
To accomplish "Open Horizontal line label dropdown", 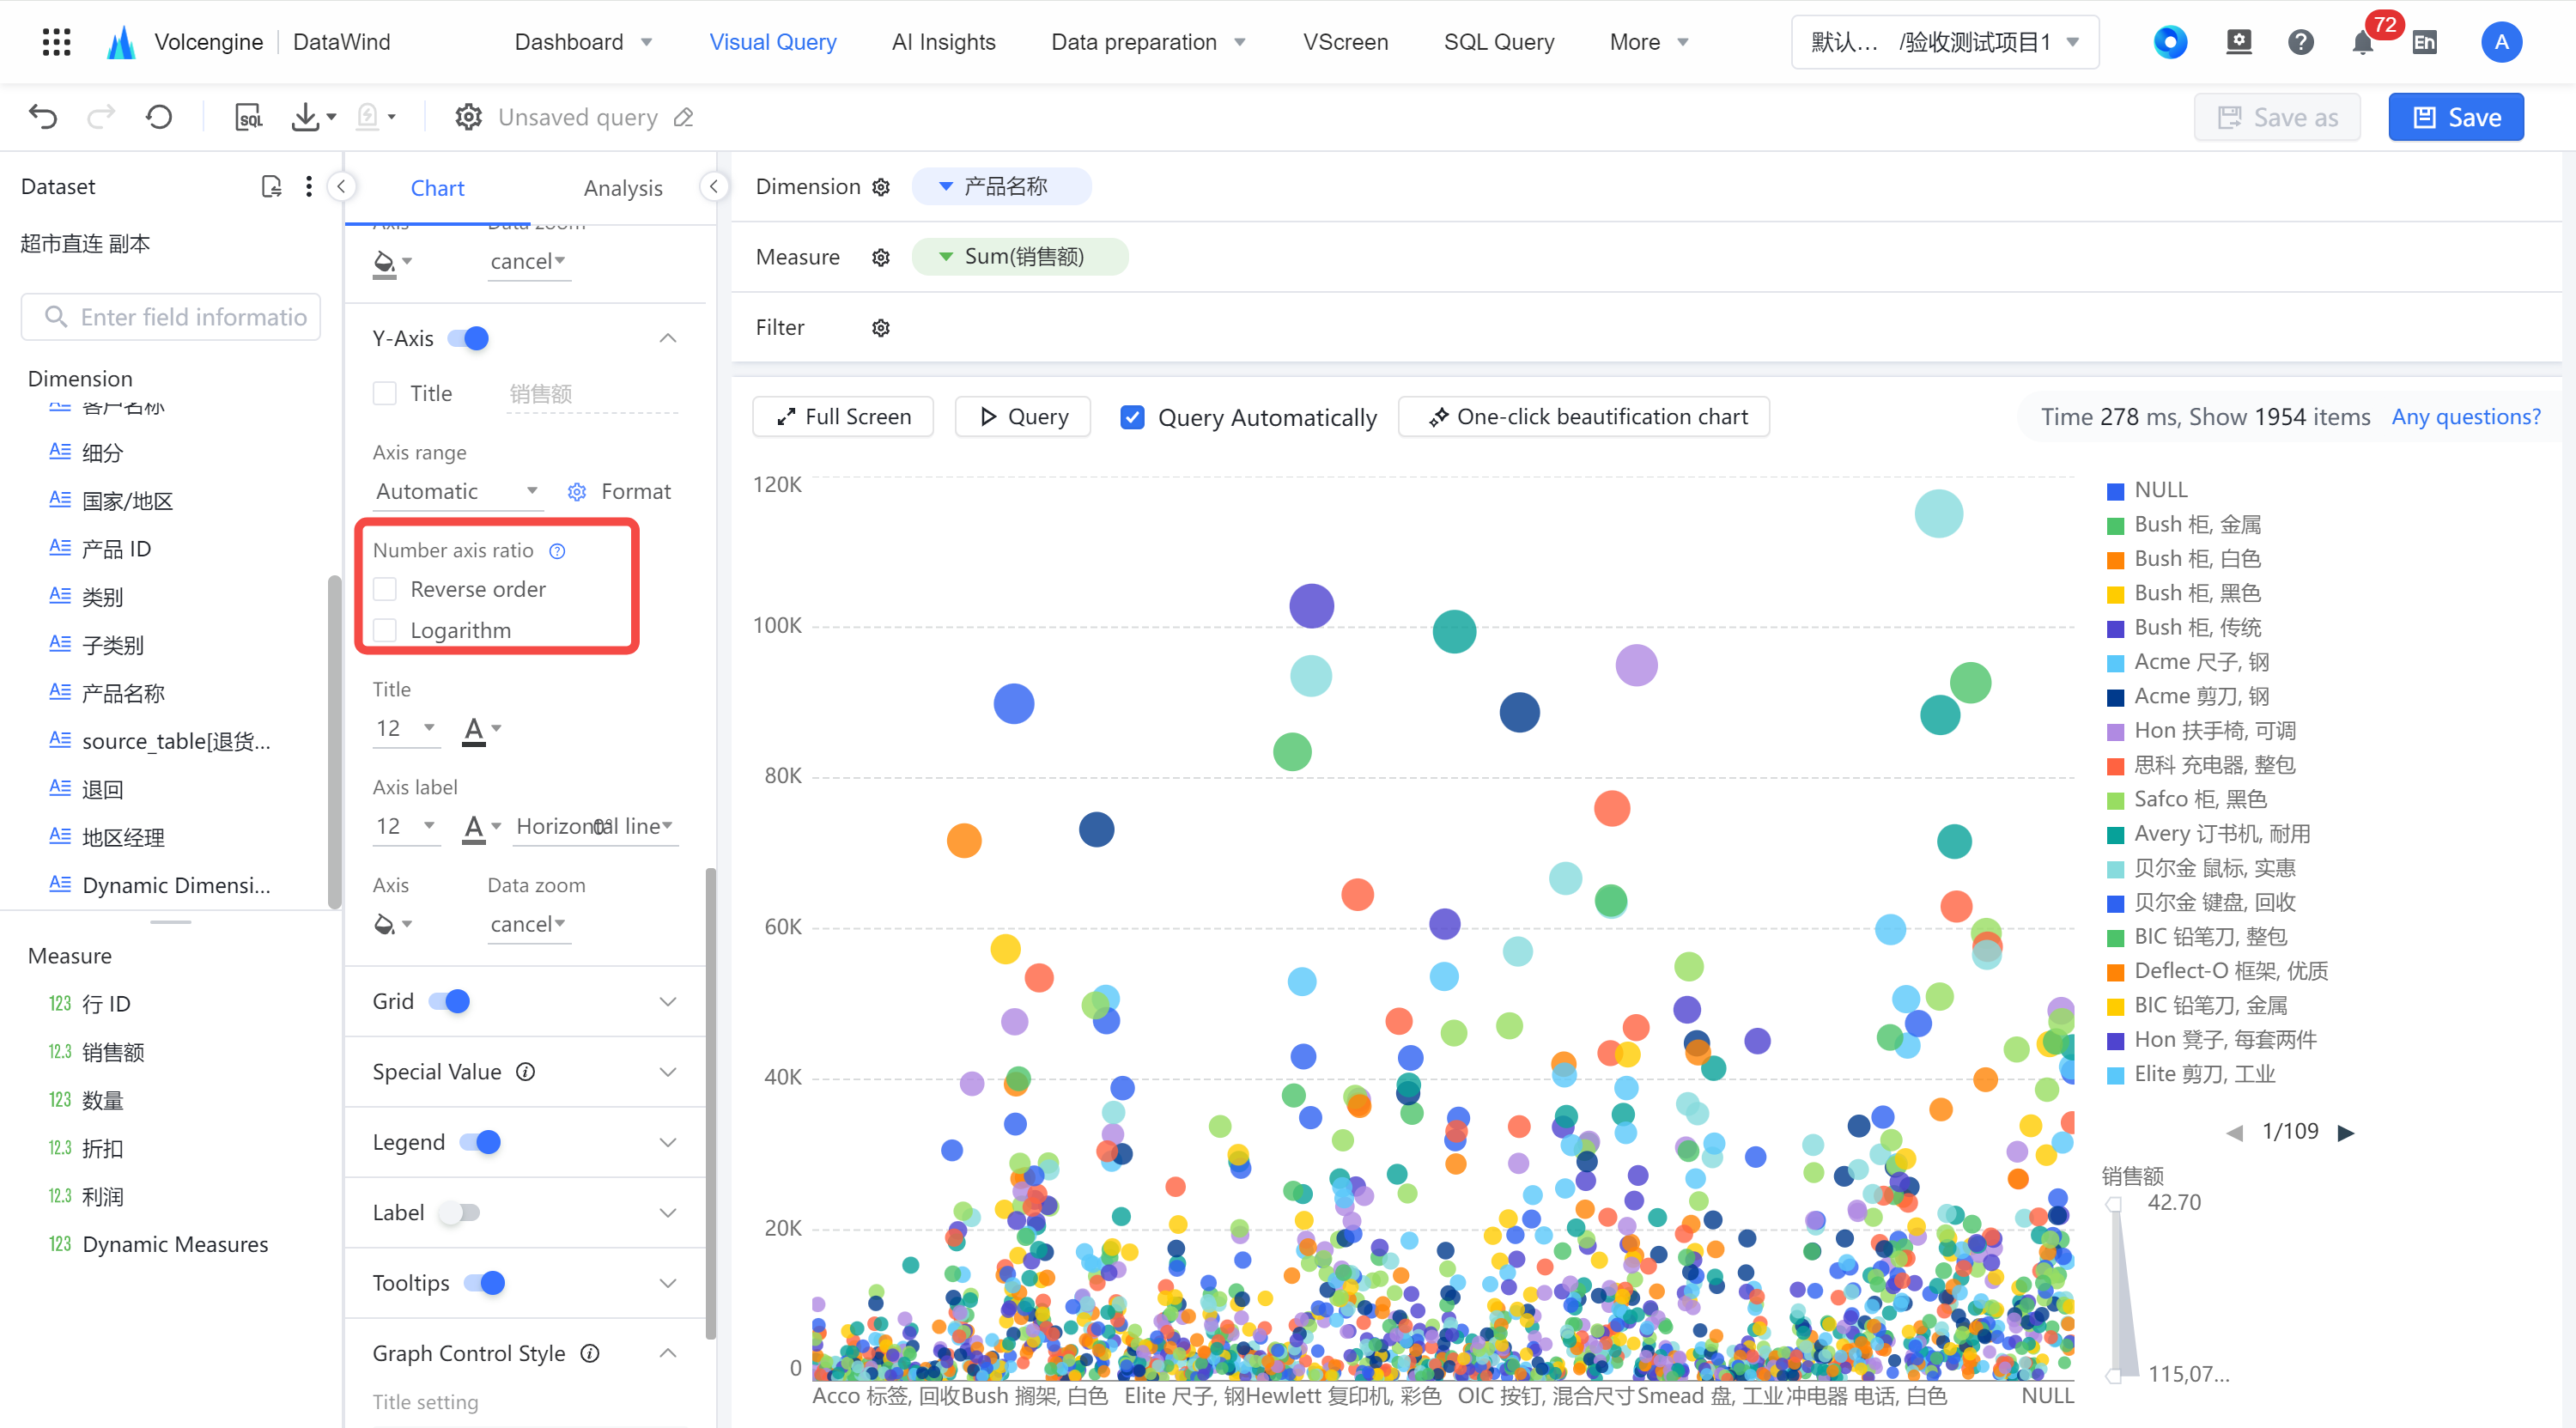I will [595, 826].
